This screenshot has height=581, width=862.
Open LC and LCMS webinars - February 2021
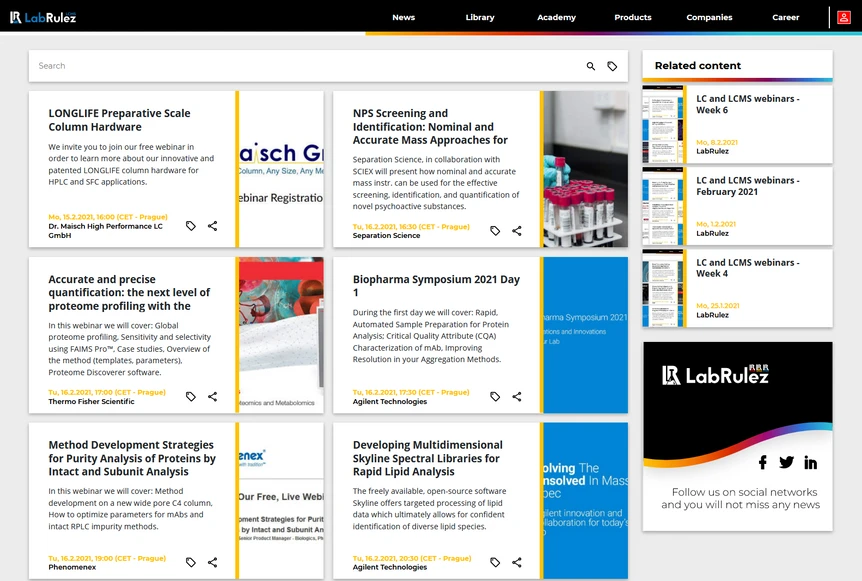point(748,186)
